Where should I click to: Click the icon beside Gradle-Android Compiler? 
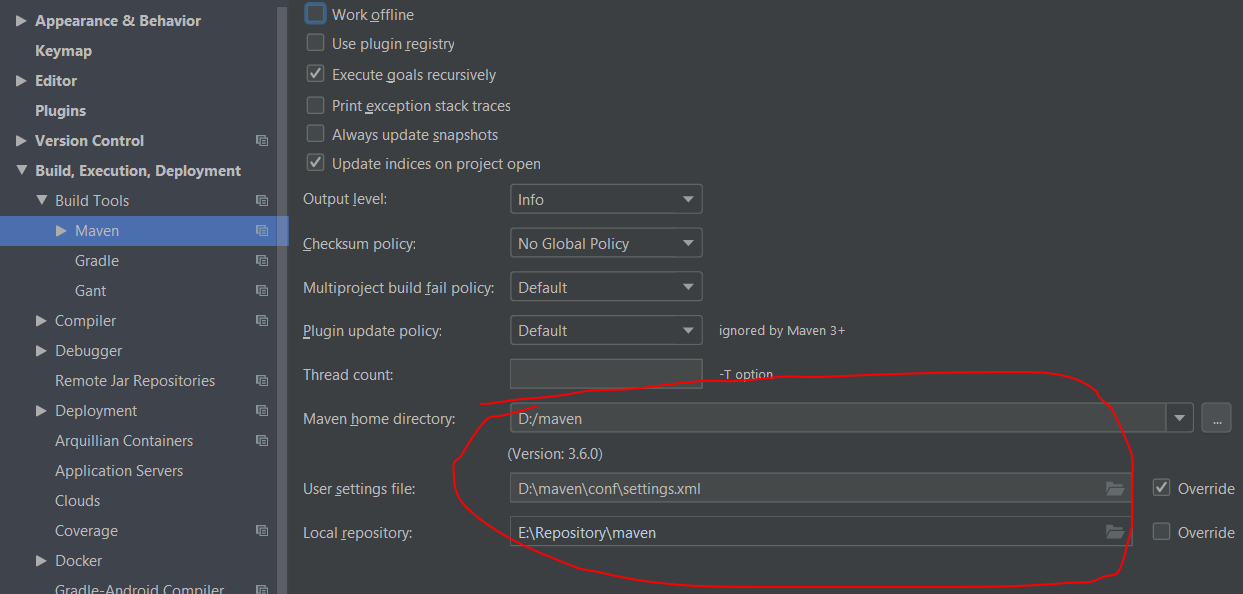point(262,588)
